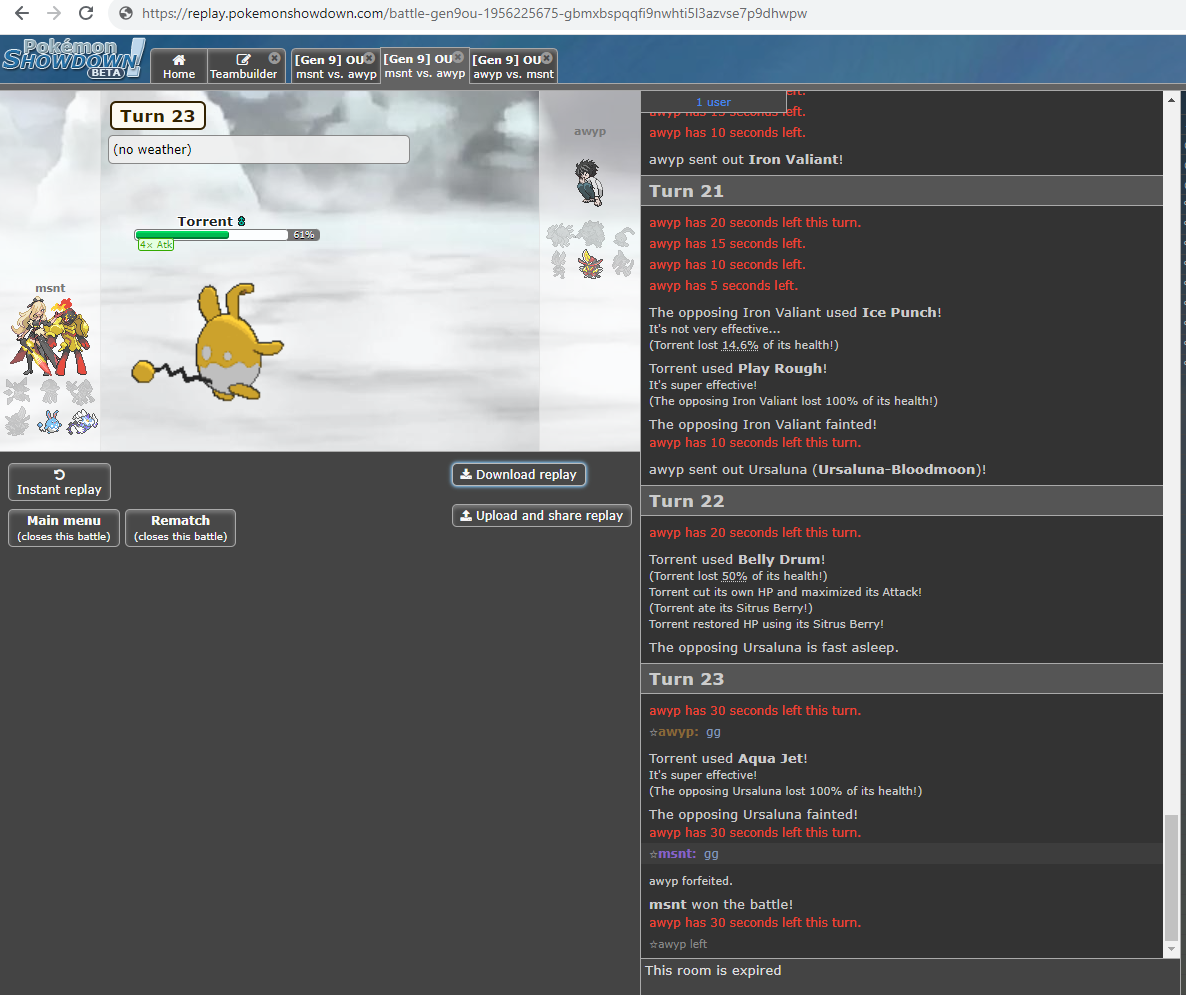
Task: Click the 4x Atk boost badge
Action: point(156,244)
